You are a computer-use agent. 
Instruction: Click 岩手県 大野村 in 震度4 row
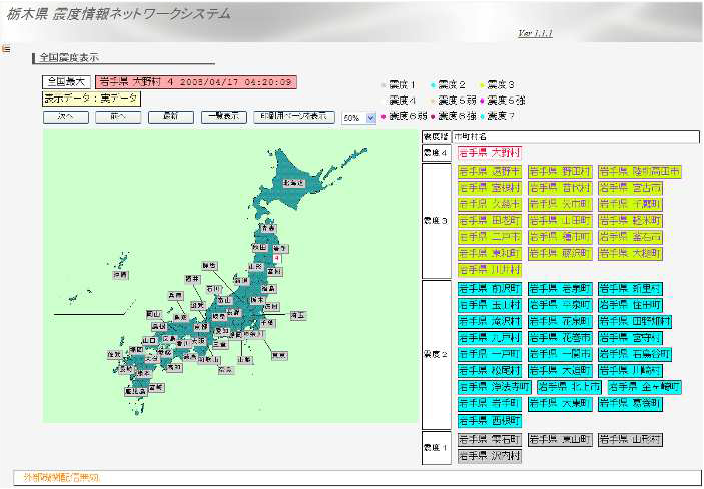tap(490, 153)
